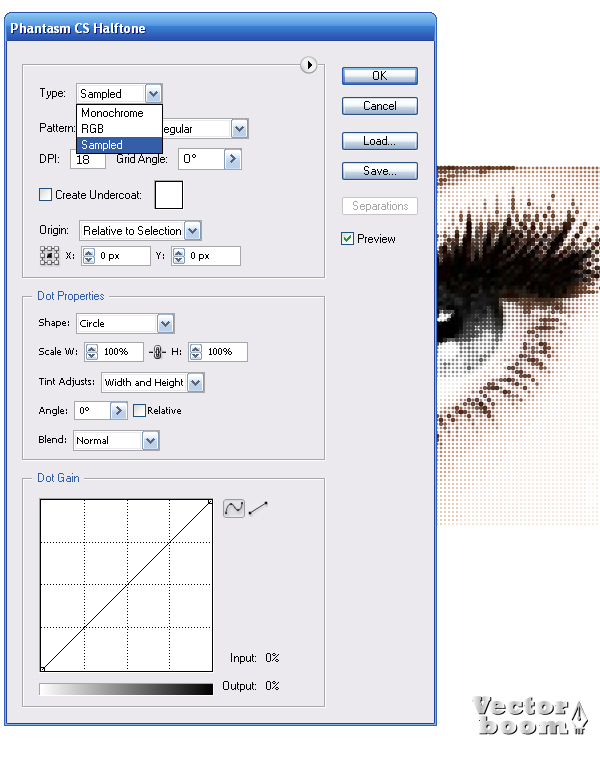Click the undercoat color swatch

169,195
